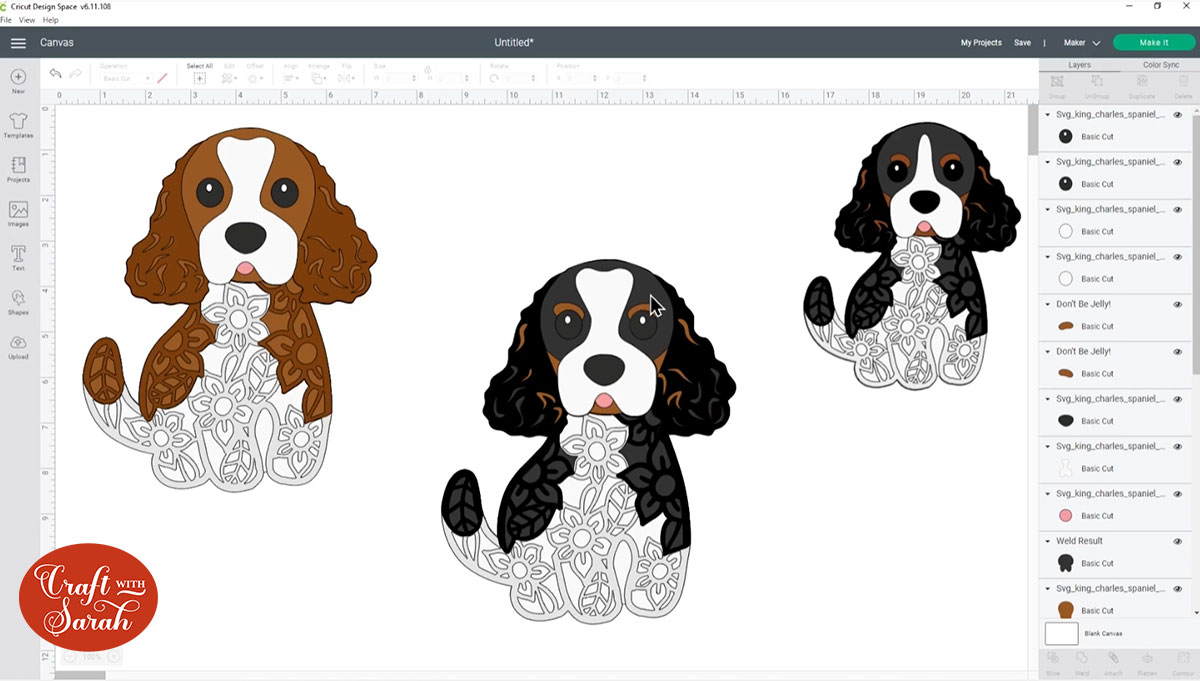Open the File menu

tap(6, 20)
